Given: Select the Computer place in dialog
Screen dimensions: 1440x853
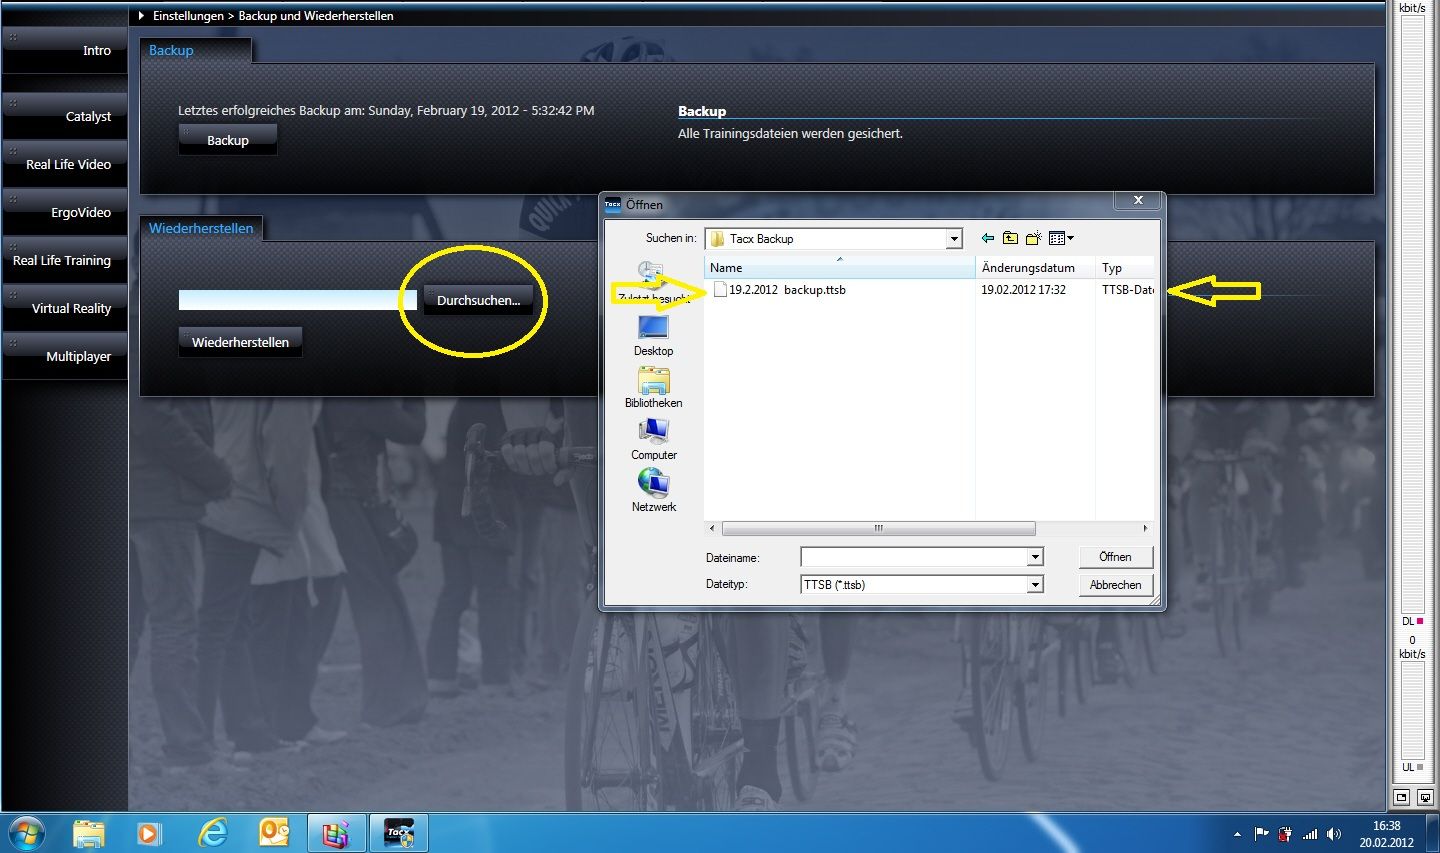Looking at the screenshot, I should 654,439.
